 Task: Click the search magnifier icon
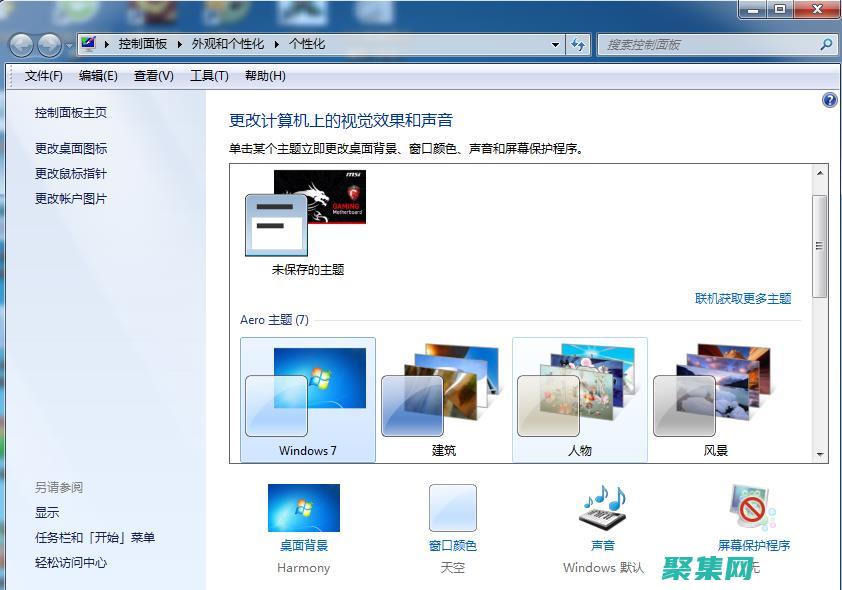pyautogui.click(x=826, y=44)
